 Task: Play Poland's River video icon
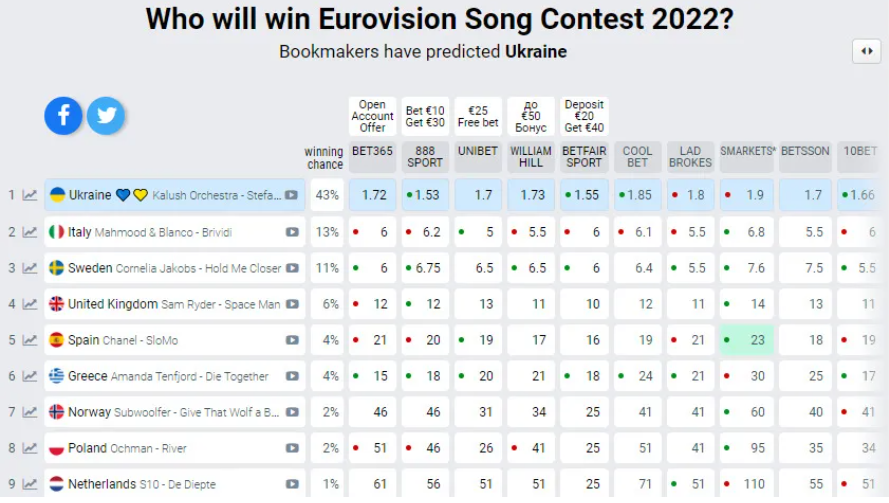point(292,449)
